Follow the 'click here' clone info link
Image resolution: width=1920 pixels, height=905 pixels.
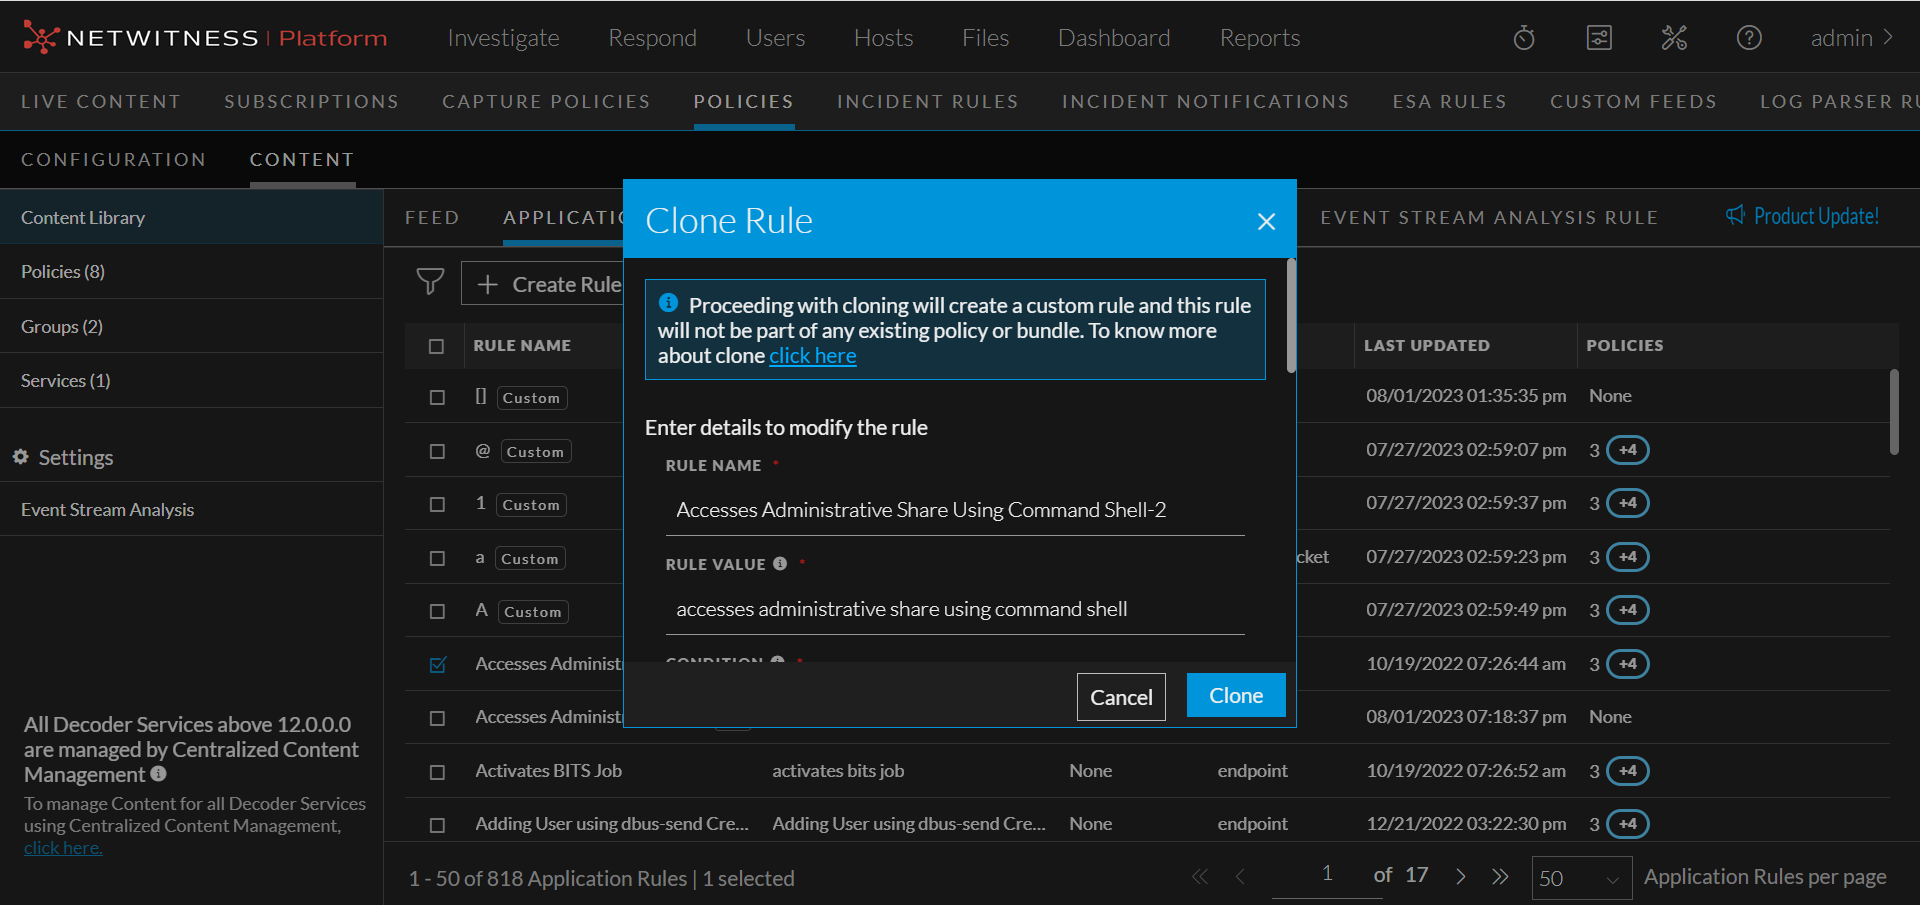(x=812, y=356)
